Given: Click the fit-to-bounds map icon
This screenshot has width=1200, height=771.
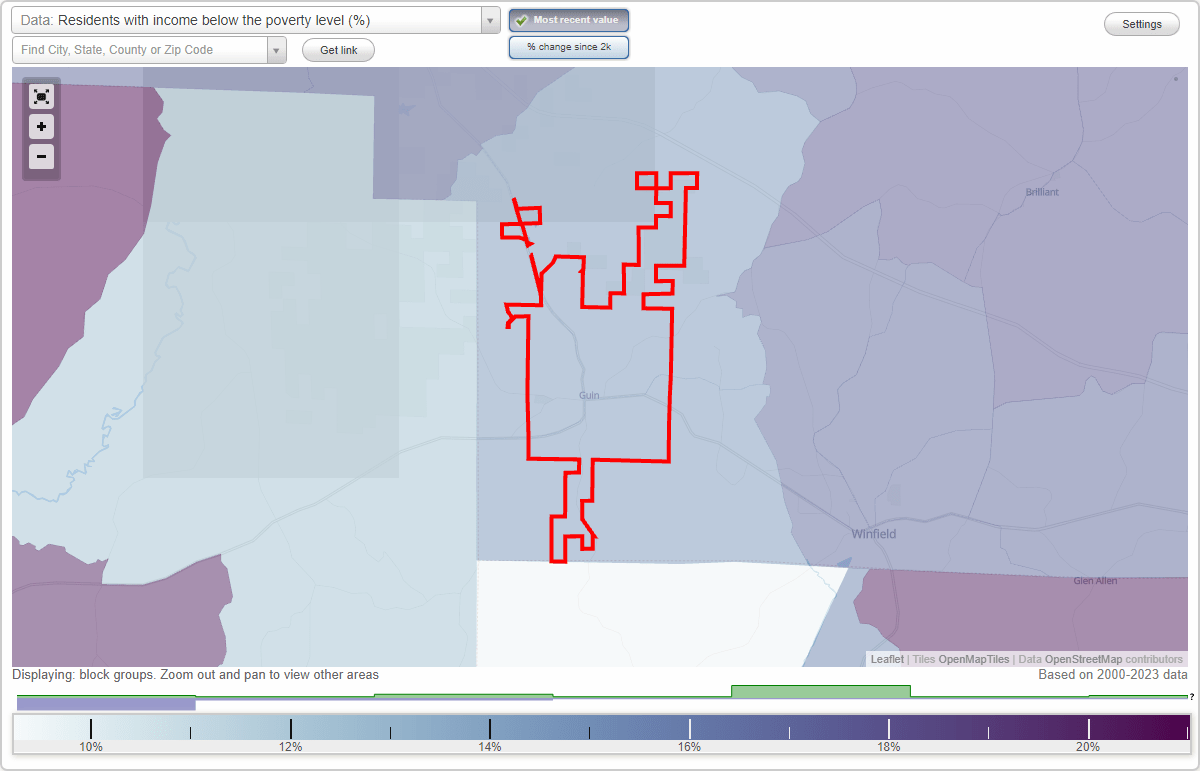Looking at the screenshot, I should point(41,96).
